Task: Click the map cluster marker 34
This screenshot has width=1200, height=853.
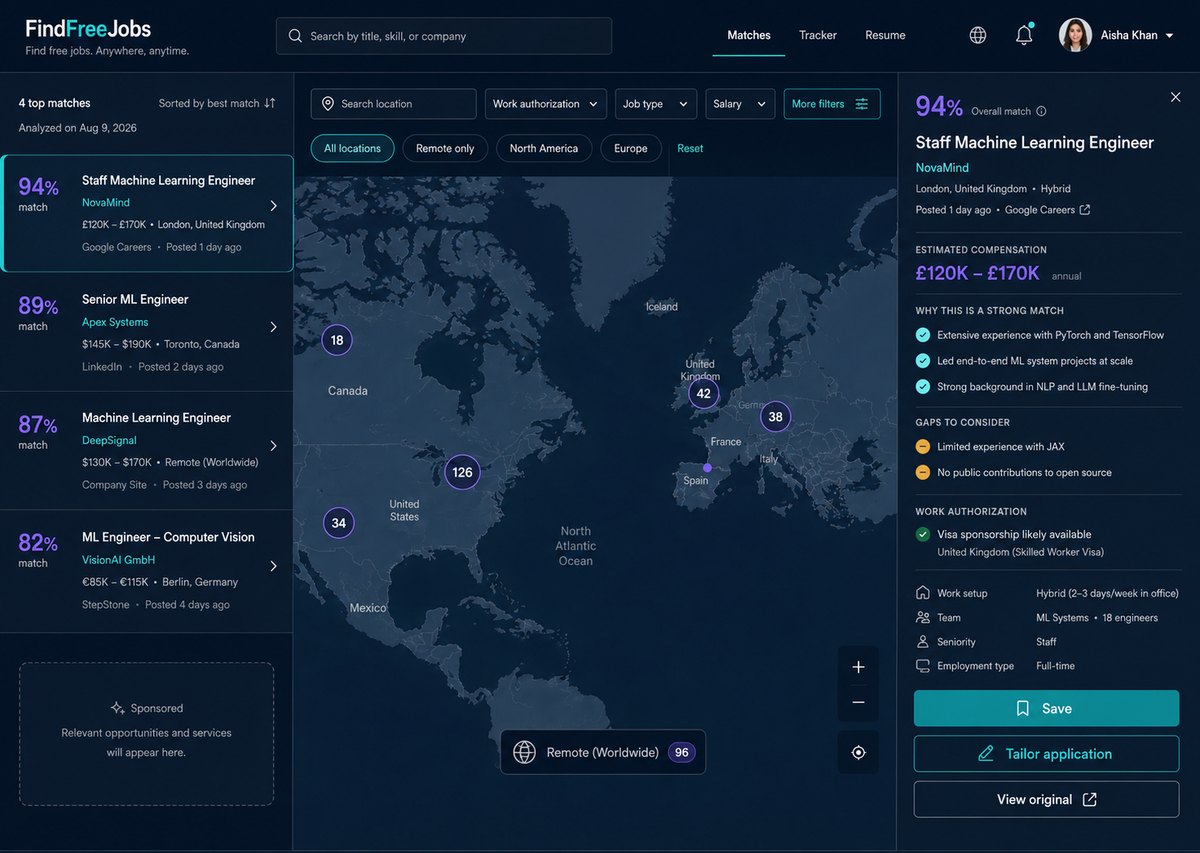Action: click(339, 522)
